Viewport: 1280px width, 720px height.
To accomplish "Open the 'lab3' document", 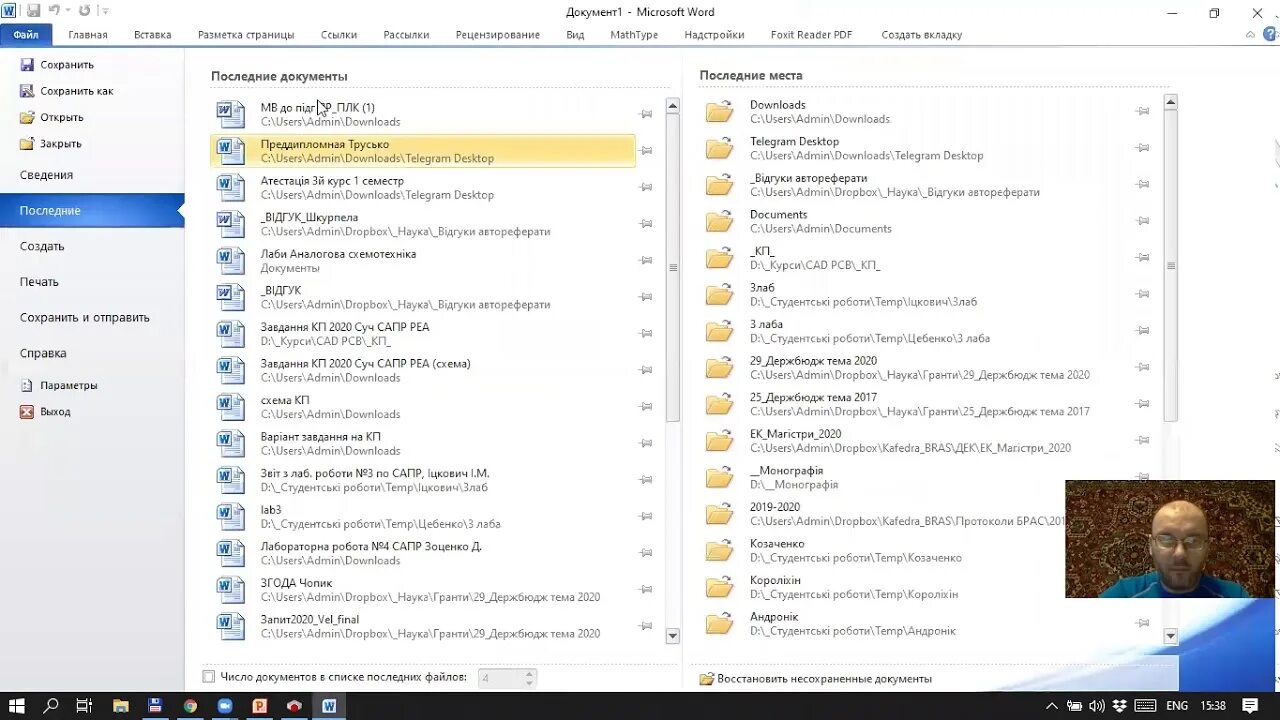I will pos(423,516).
